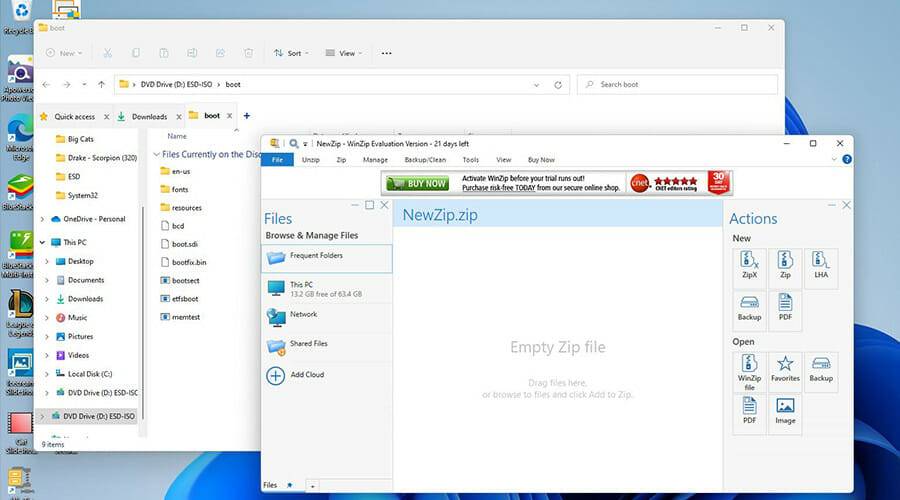This screenshot has height=500, width=900.
Task: Select Drake - Scorpion (320) folder
Action: pyautogui.click(x=96, y=158)
